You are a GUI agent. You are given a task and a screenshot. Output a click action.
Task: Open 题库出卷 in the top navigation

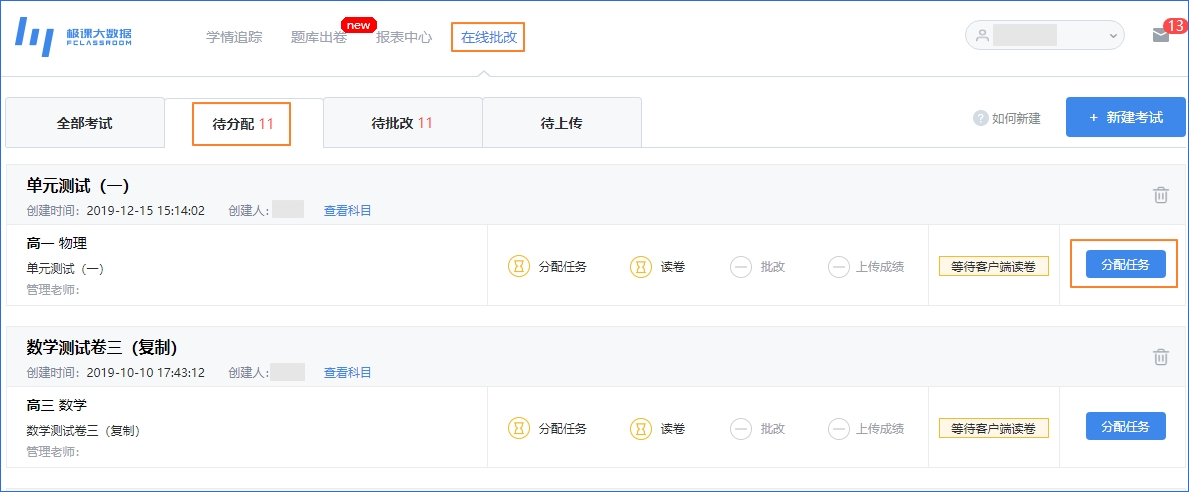318,37
